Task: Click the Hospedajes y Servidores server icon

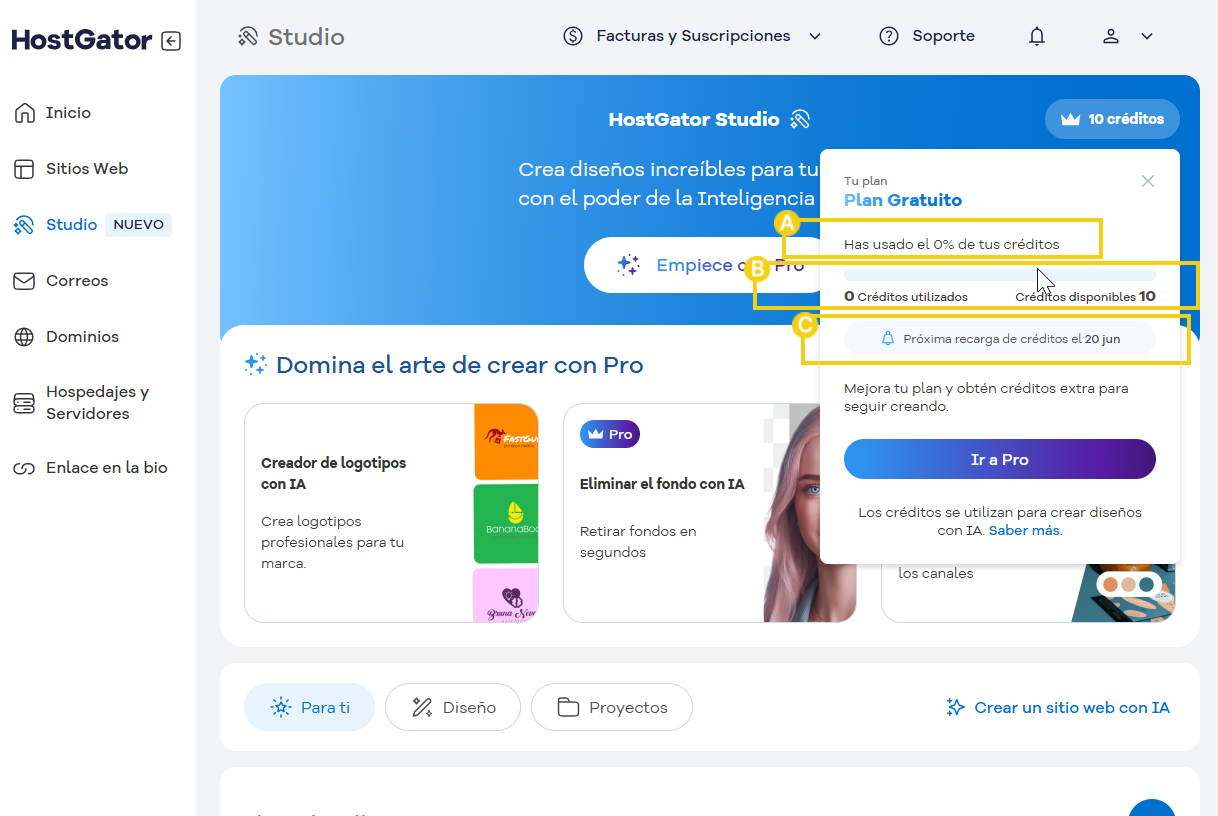Action: (x=25, y=403)
